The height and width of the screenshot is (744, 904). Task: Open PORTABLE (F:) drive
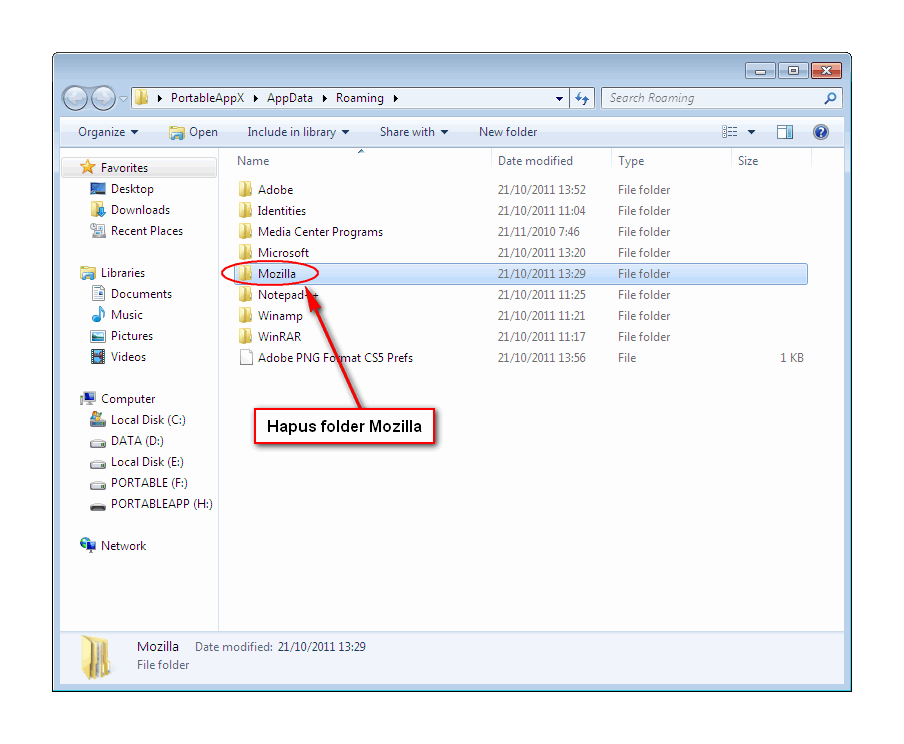point(149,483)
